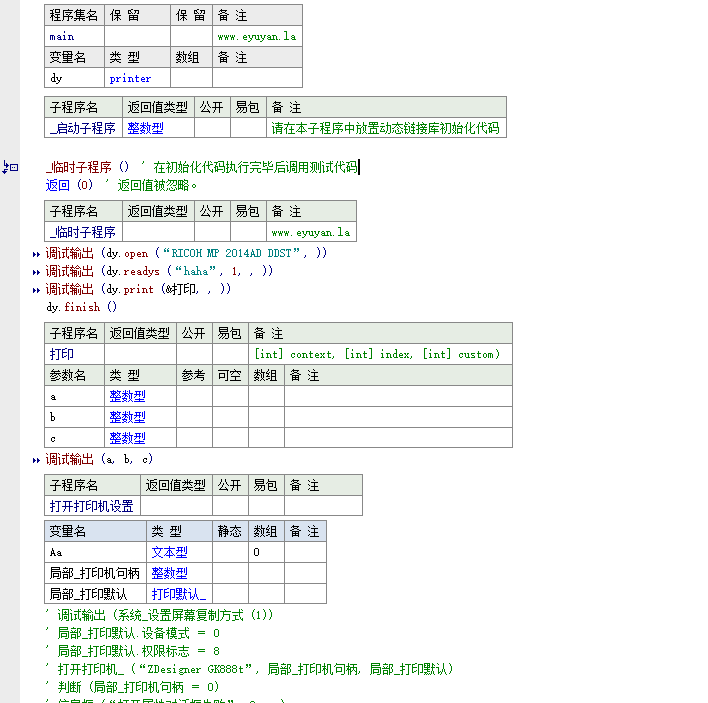Viewport: 708px width, 703px height.
Task: Open the 文本型 type of variable Aa
Action: pyautogui.click(x=169, y=552)
